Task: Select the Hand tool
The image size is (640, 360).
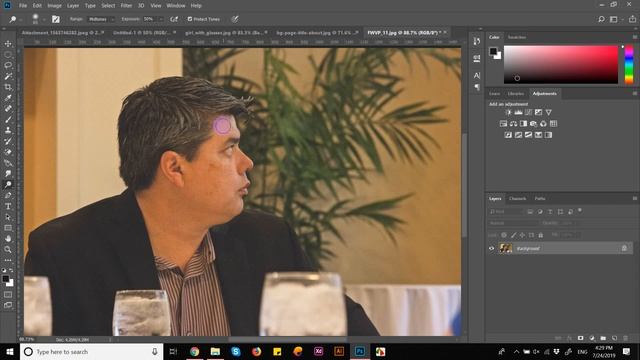Action: (x=8, y=239)
